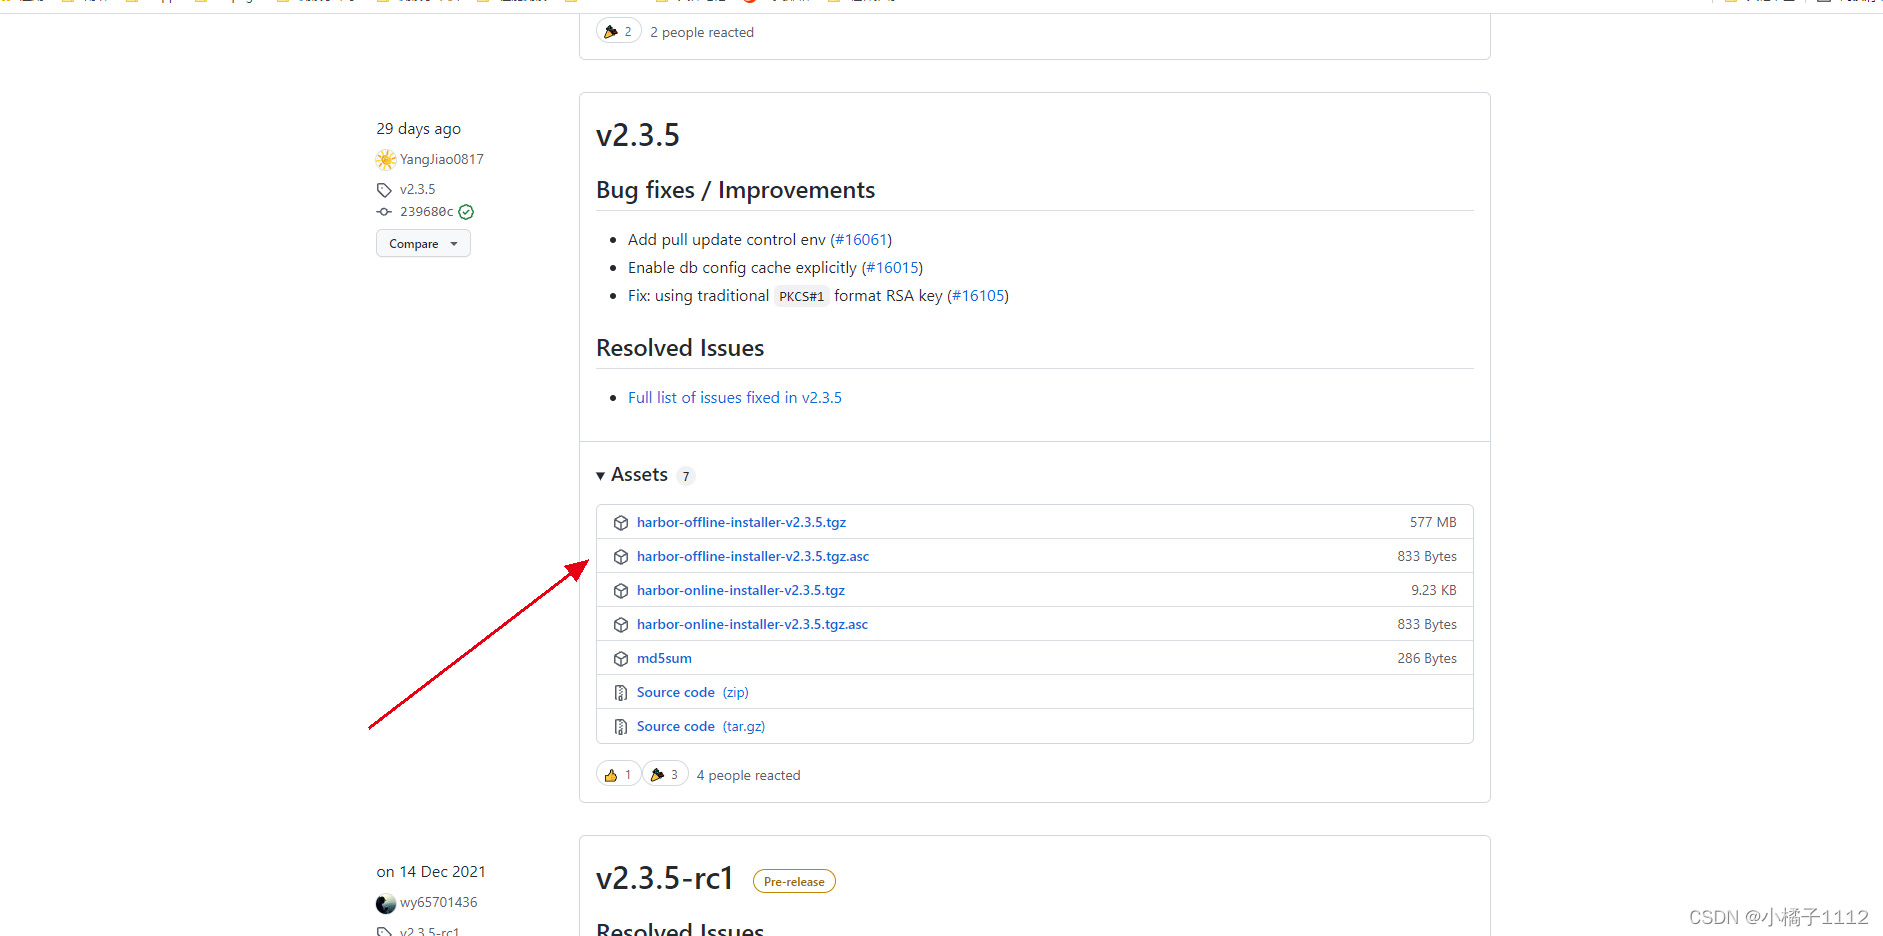The width and height of the screenshot is (1883, 936).
Task: Click package icon beside harbor-offline-installer-v2.3.5.tgz.asc
Action: 621,557
